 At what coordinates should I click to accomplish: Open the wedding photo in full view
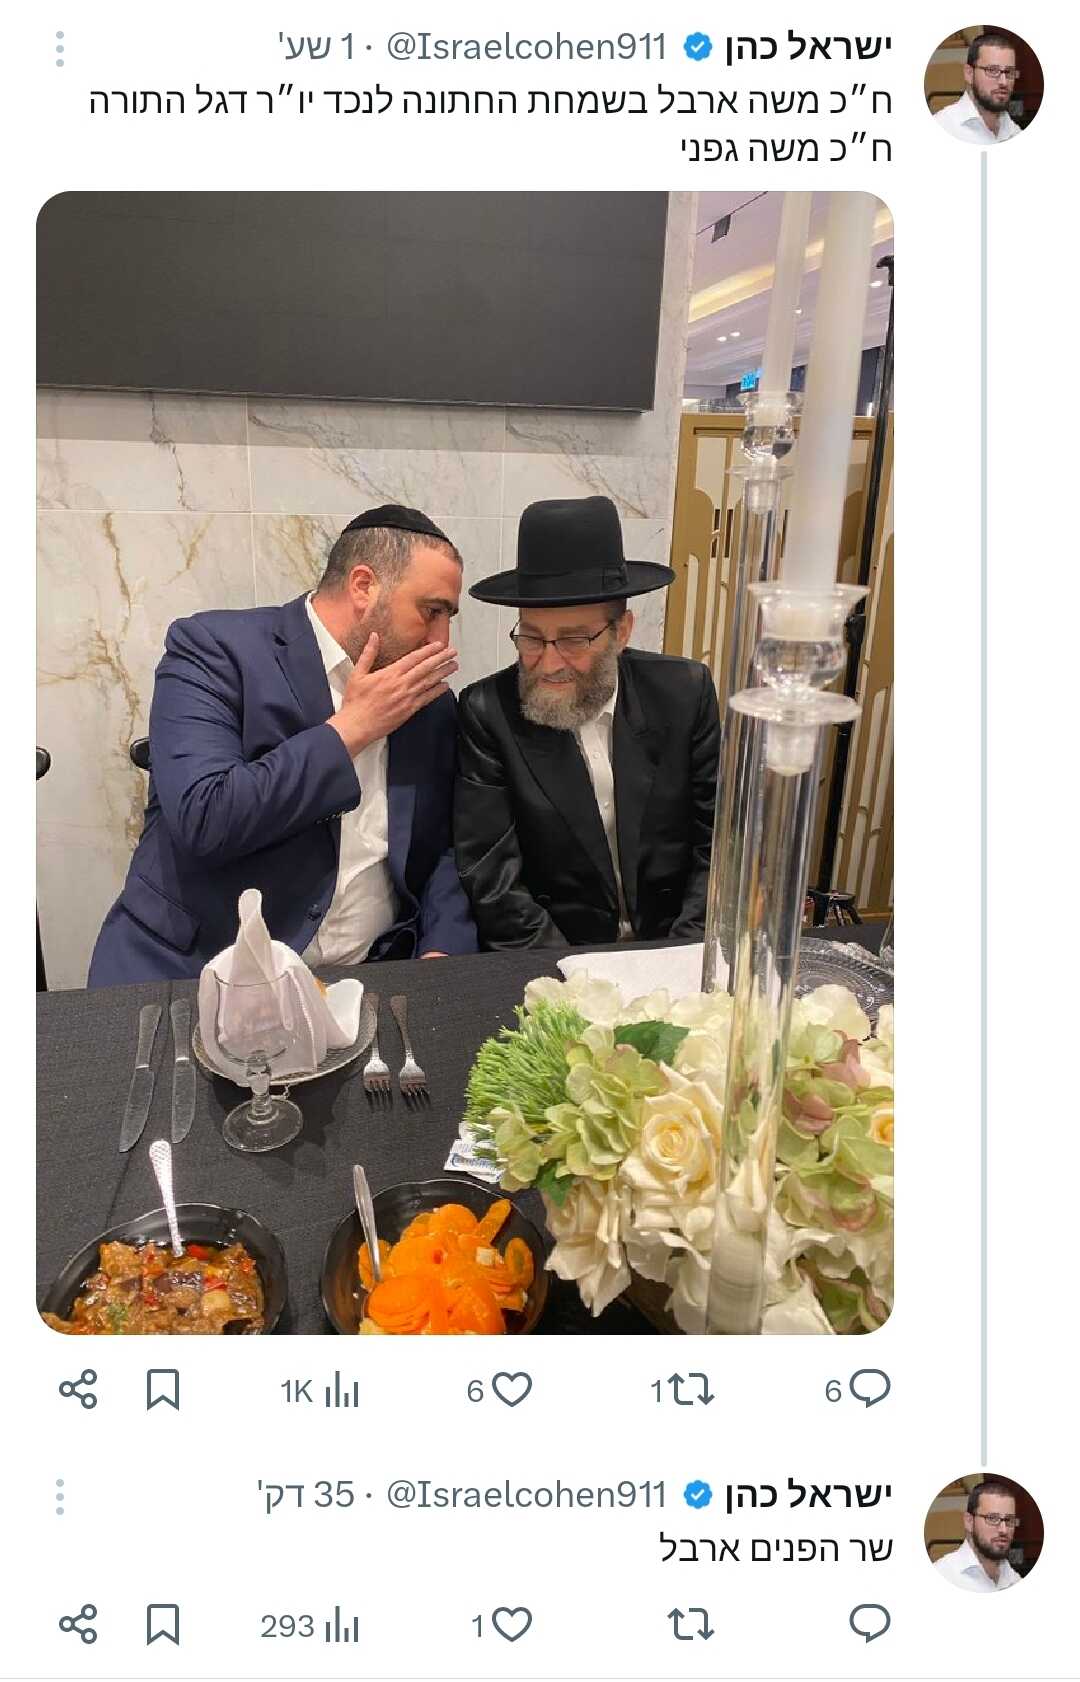(465, 762)
